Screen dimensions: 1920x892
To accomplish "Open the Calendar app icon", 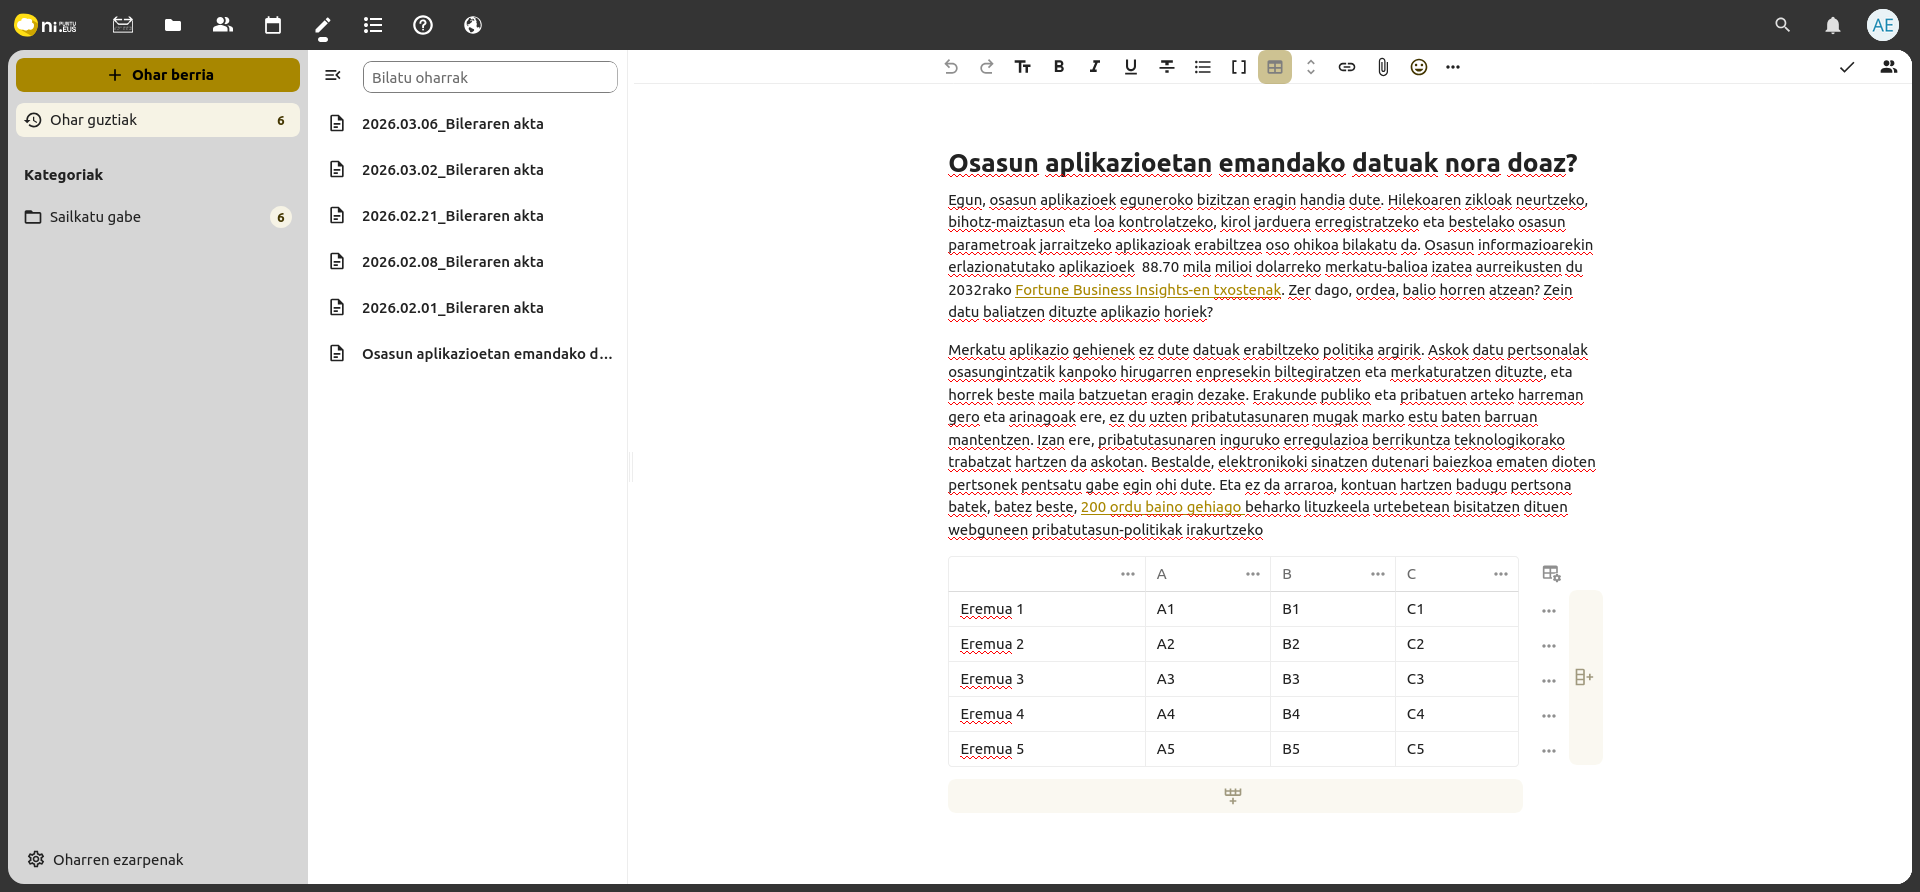I will [x=272, y=25].
